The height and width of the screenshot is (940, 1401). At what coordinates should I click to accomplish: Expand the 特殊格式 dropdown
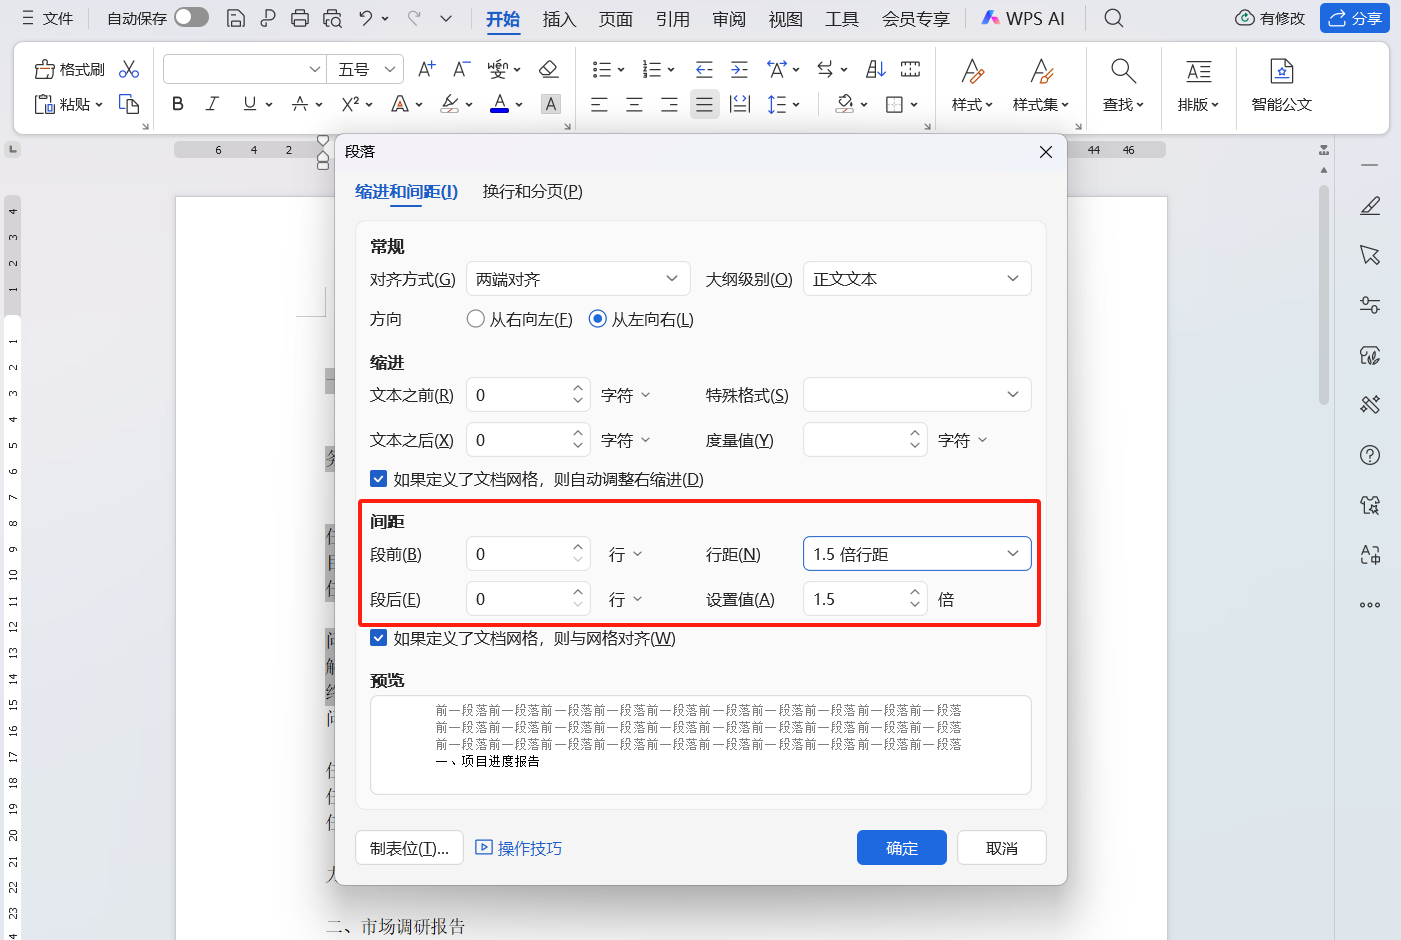pos(916,394)
